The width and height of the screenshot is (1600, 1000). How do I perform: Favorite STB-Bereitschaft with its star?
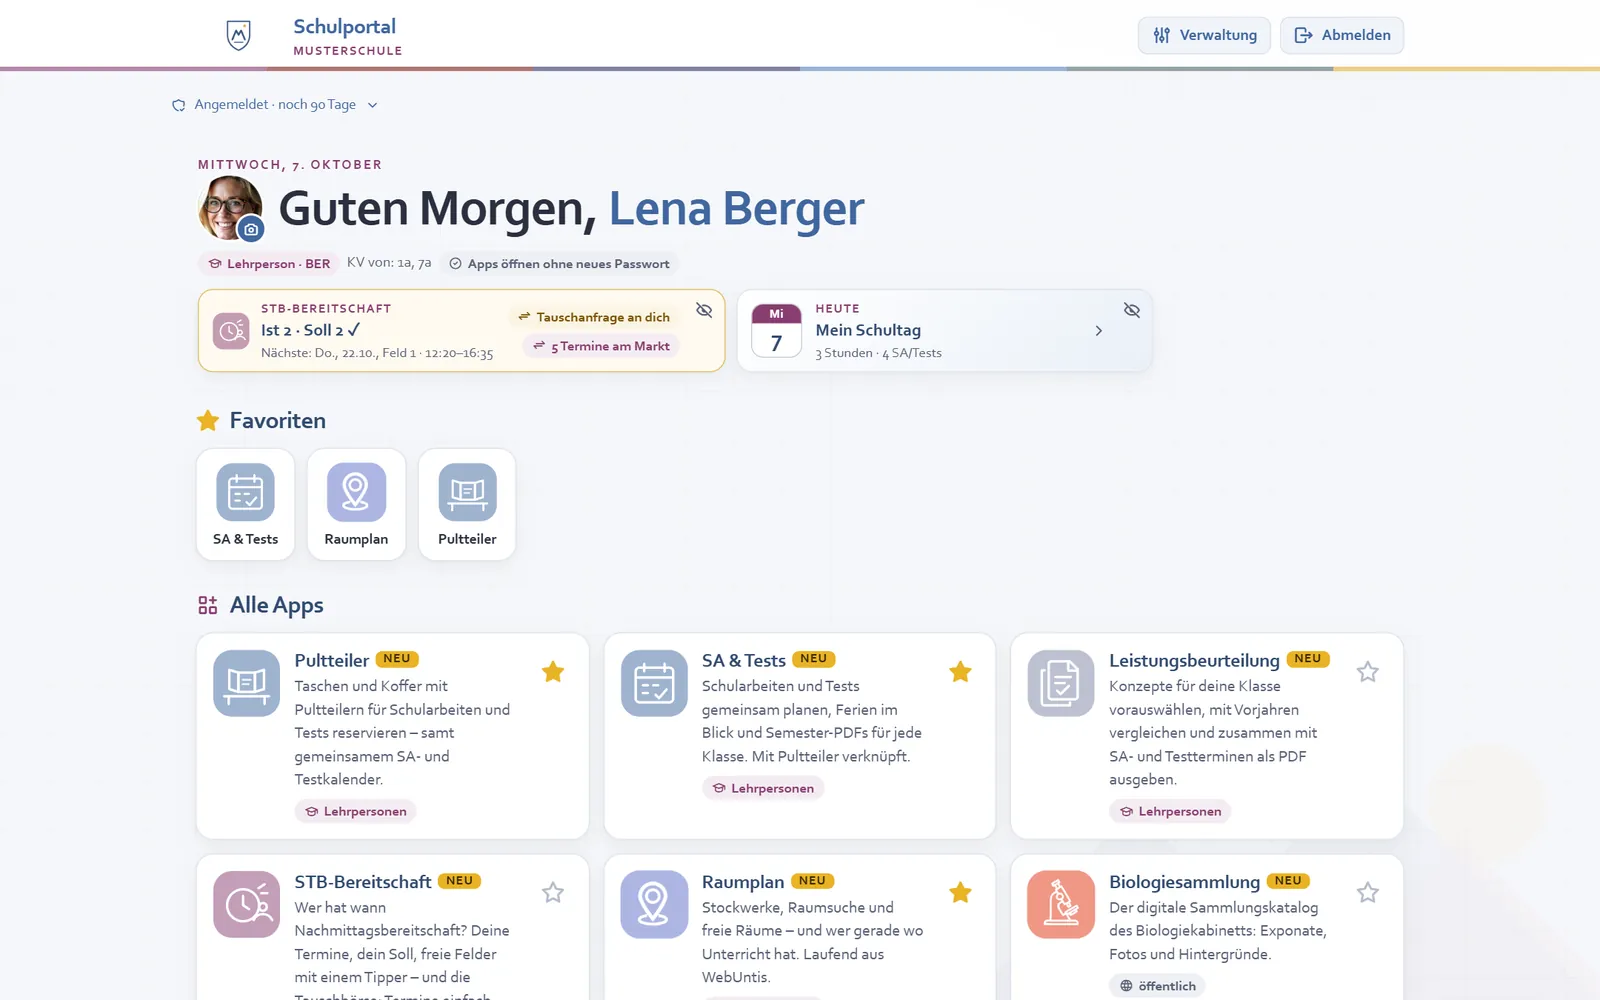coord(553,892)
